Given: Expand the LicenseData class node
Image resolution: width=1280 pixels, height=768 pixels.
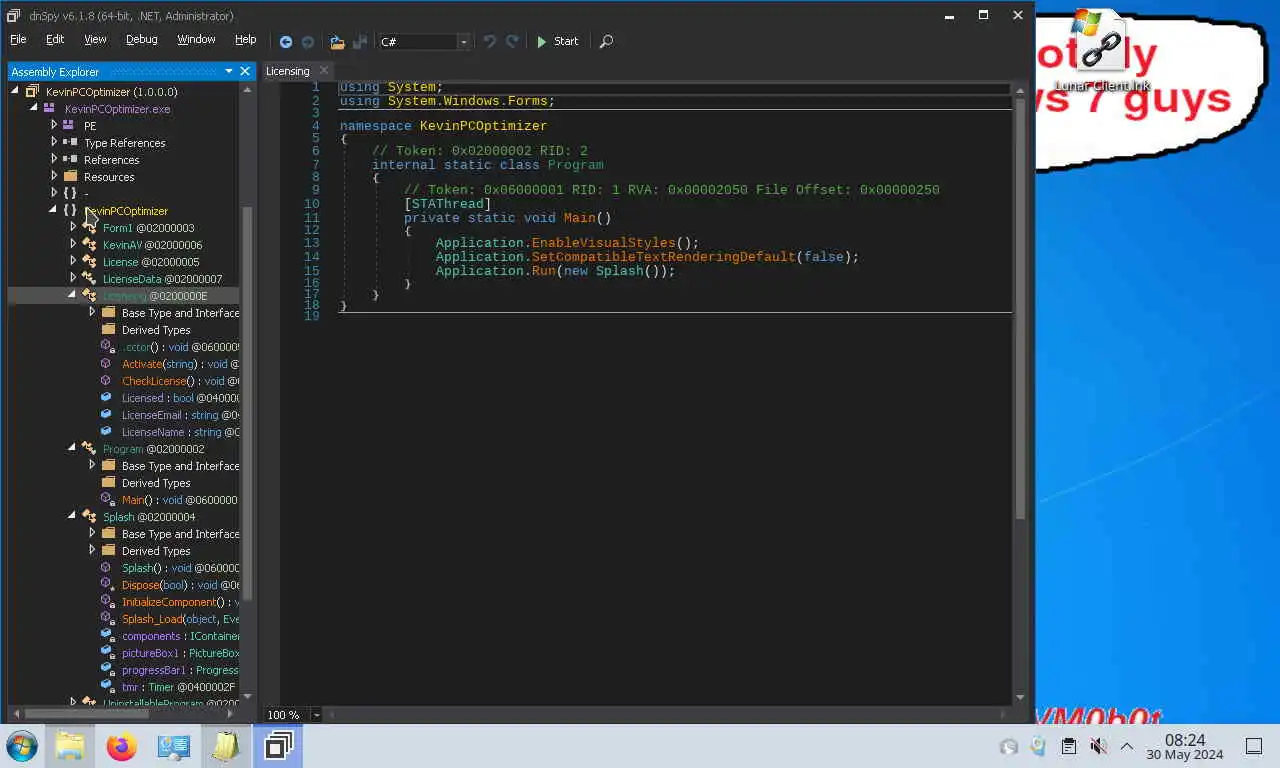Looking at the screenshot, I should (73, 278).
